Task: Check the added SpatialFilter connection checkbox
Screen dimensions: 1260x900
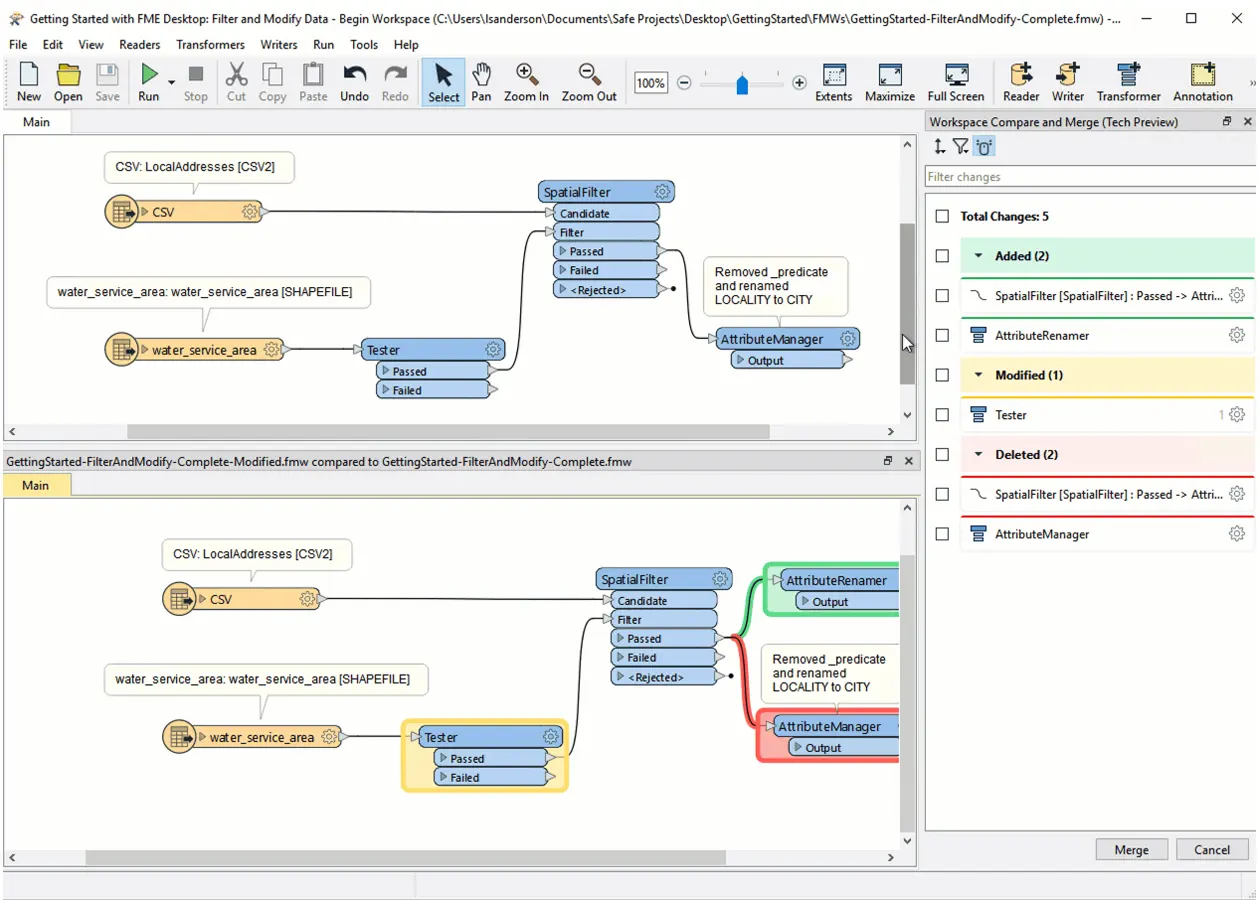Action: [942, 296]
